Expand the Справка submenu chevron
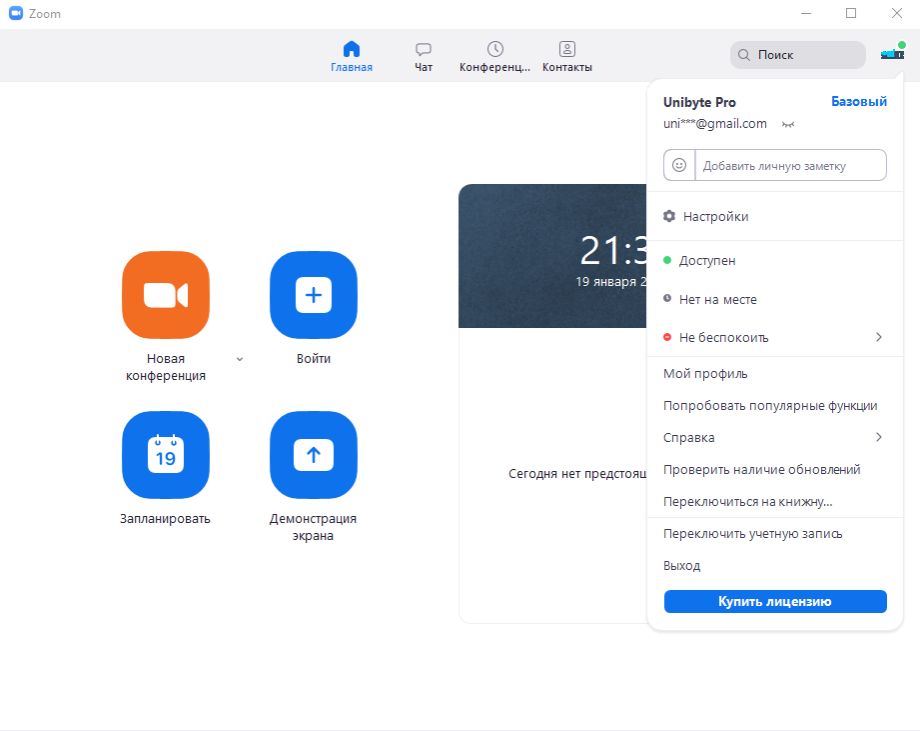This screenshot has height=731, width=920. click(878, 437)
